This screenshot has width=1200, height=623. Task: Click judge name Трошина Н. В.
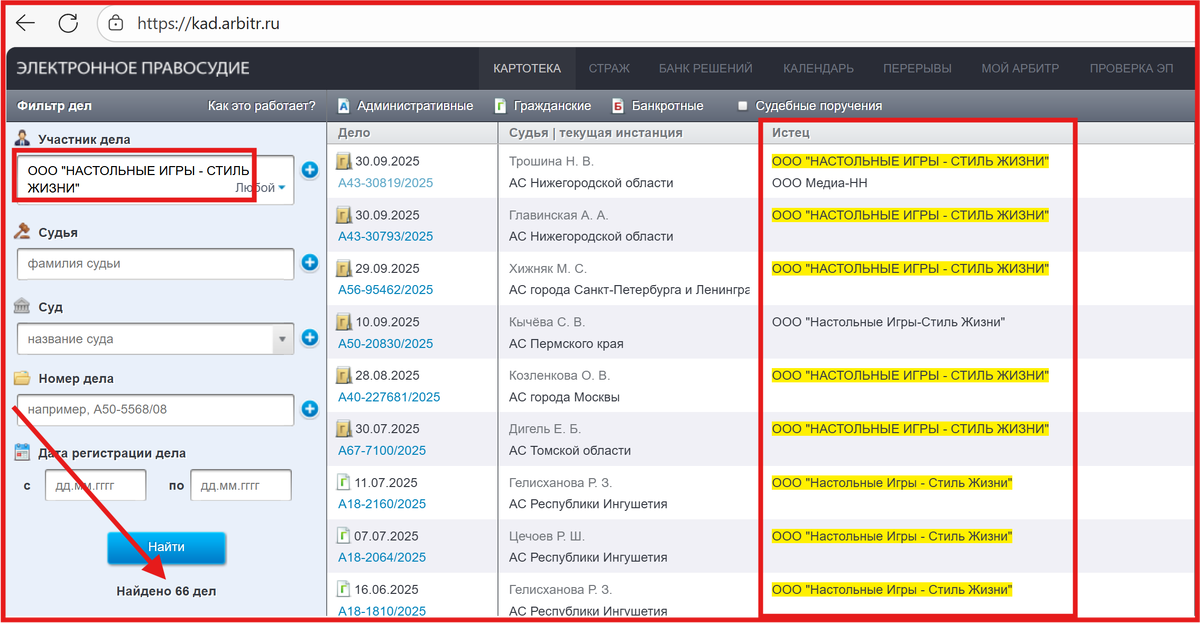(551, 161)
